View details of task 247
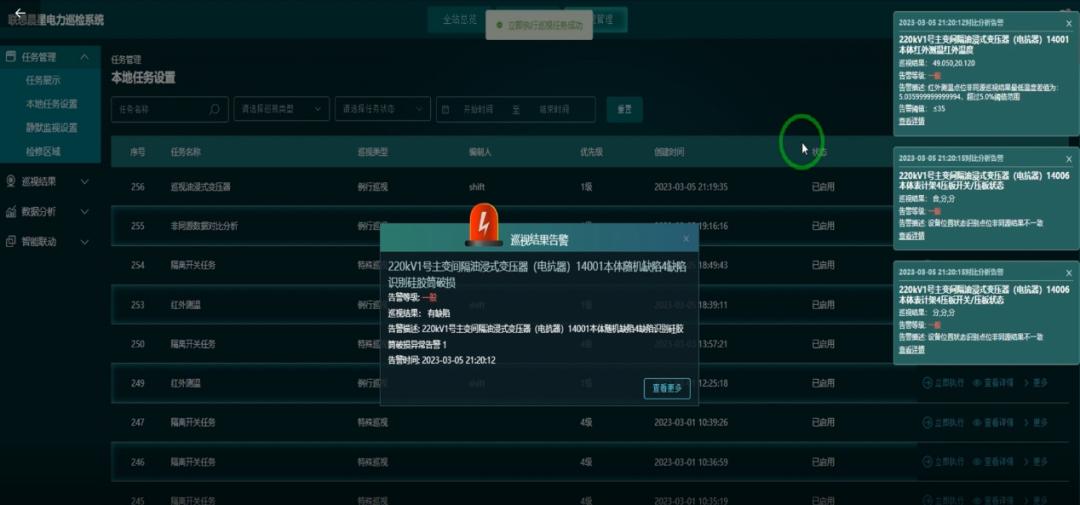 pos(993,422)
